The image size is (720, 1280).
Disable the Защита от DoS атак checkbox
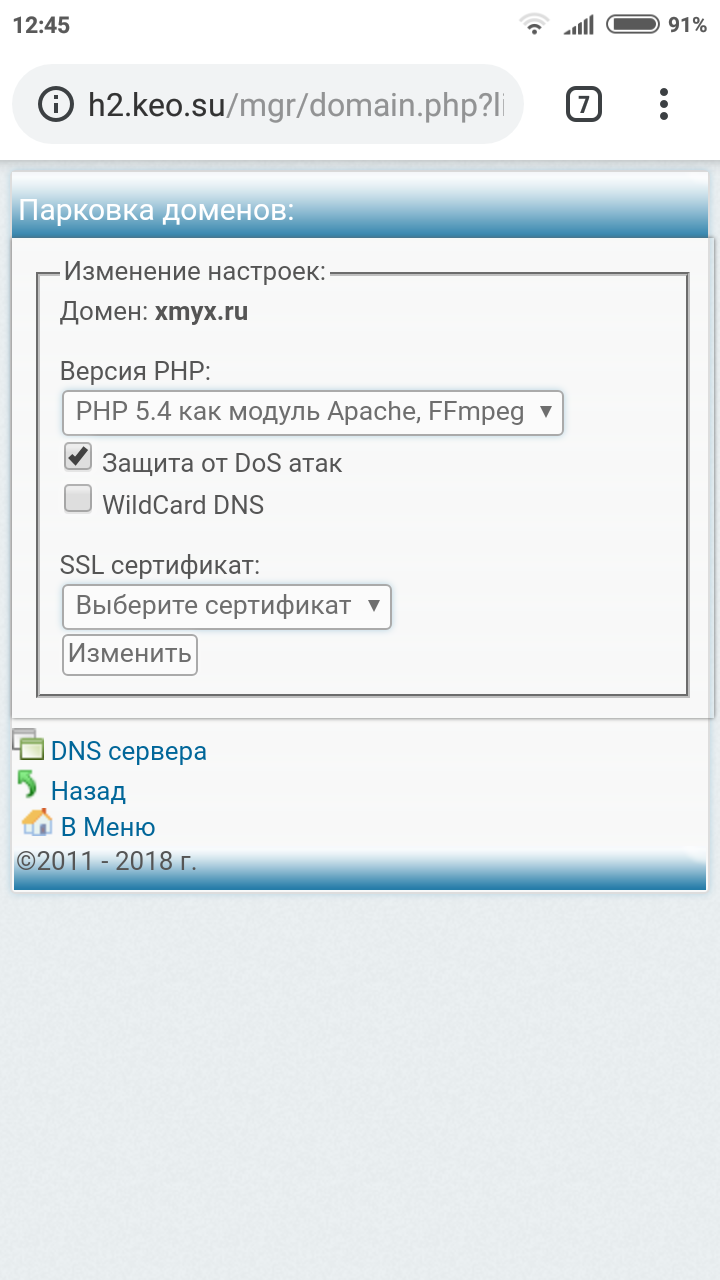[x=78, y=458]
